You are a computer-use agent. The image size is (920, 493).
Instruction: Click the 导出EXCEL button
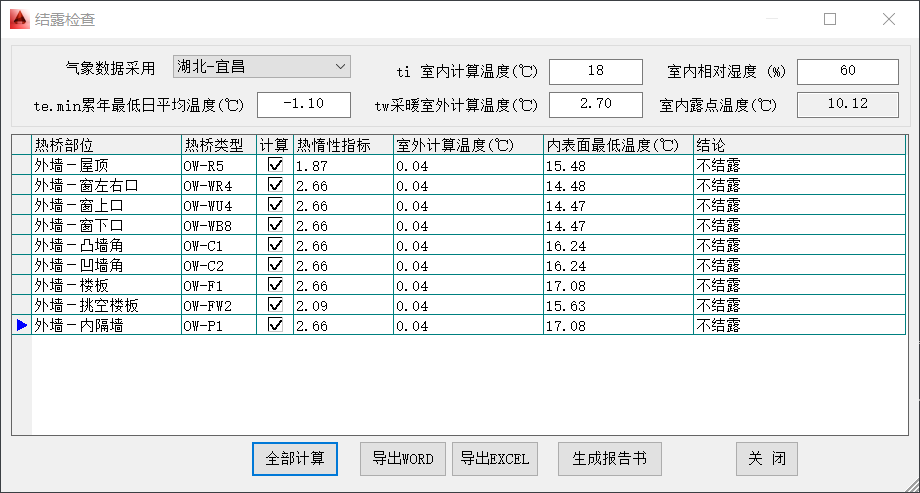tap(495, 459)
